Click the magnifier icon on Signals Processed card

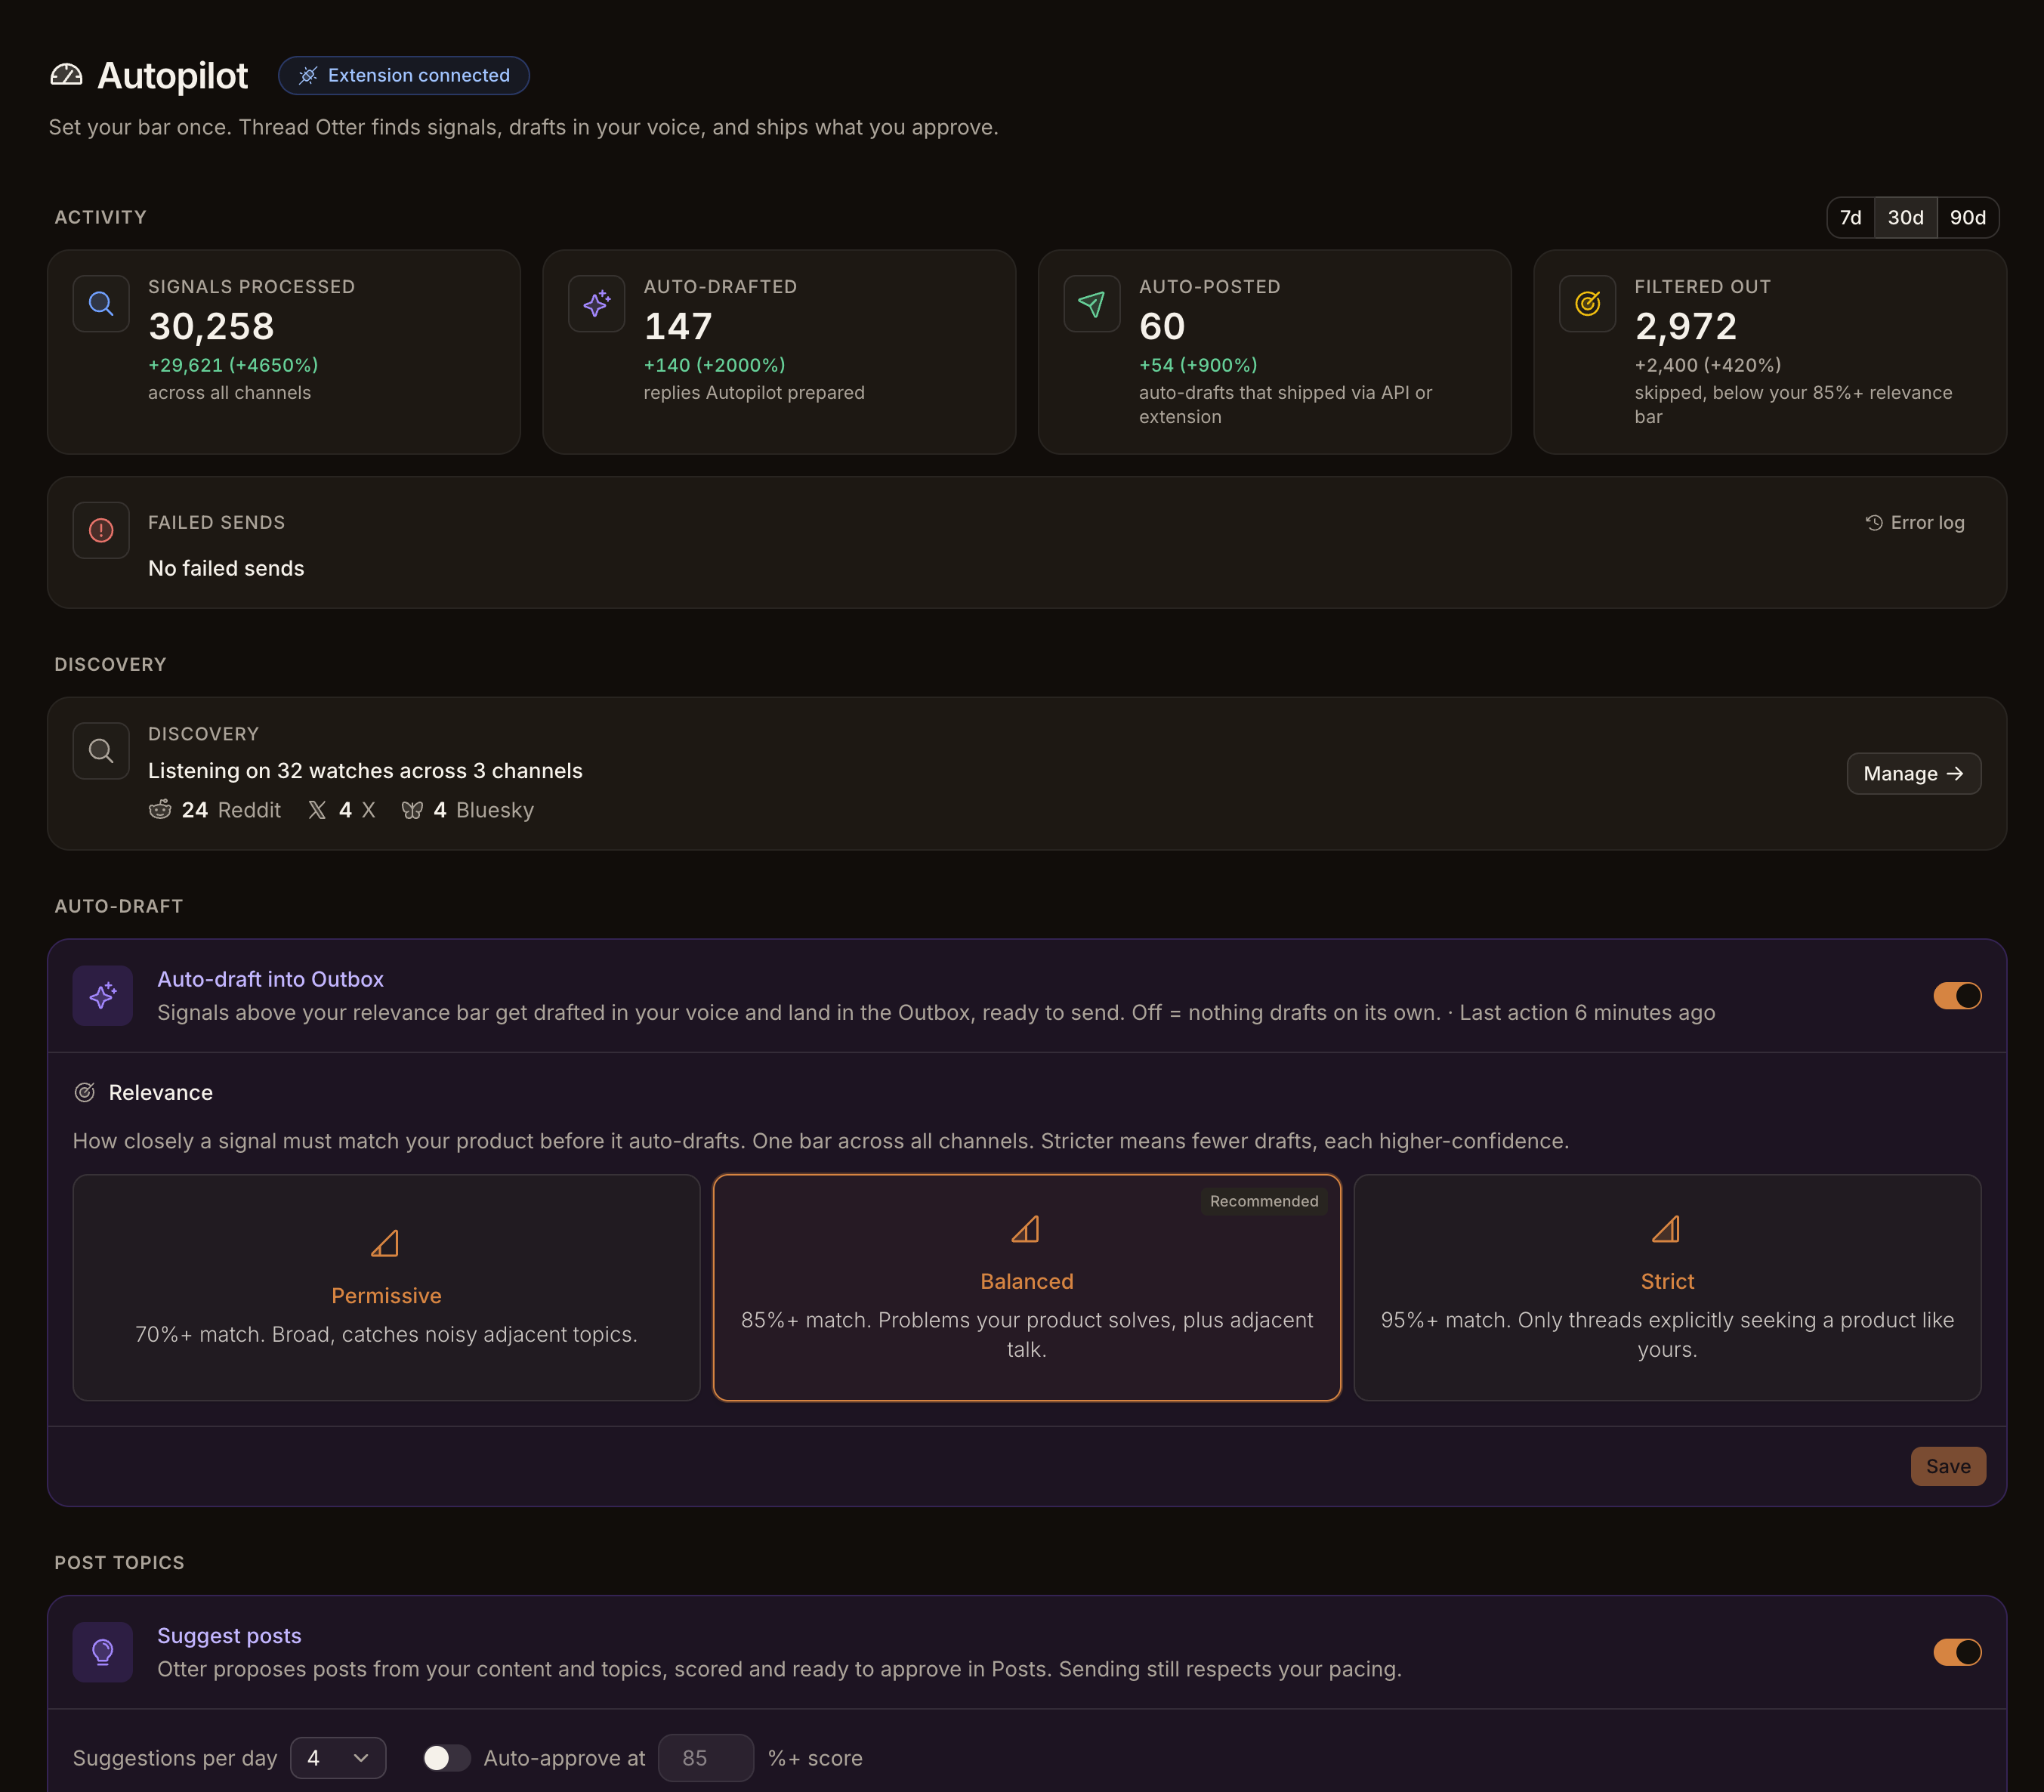(101, 303)
